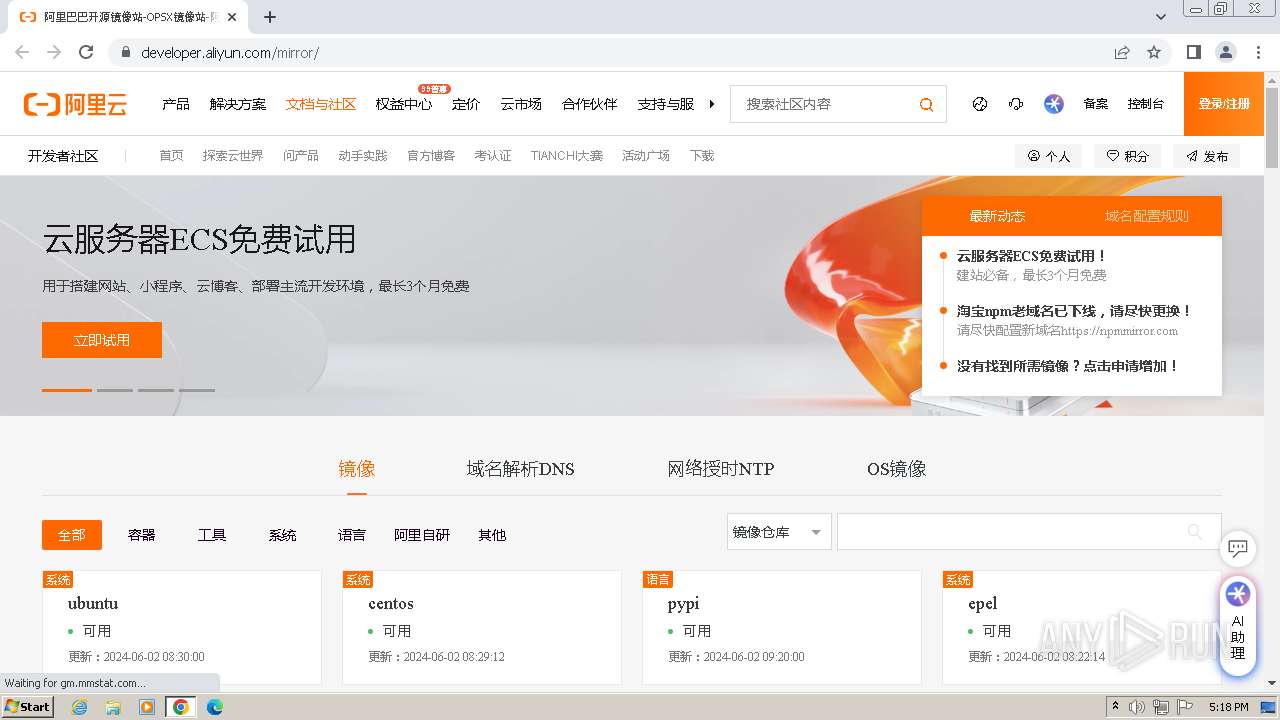Viewport: 1280px width, 720px height.
Task: Open the Chrome profile icon
Action: (1226, 52)
